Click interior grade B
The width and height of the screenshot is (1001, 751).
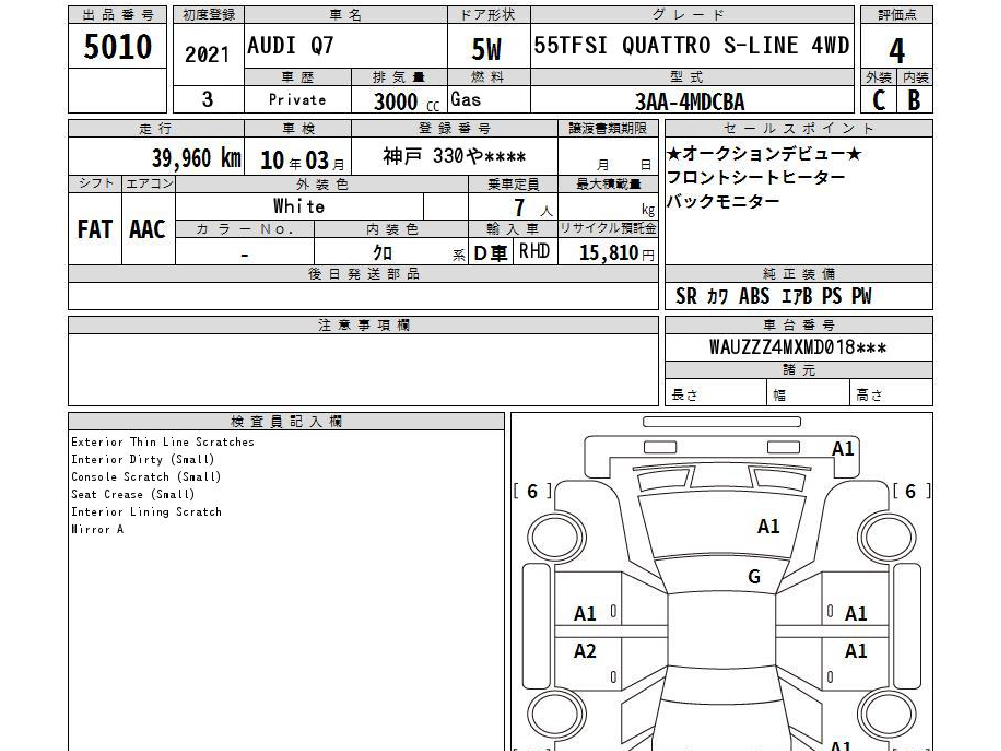pyautogui.click(x=914, y=100)
